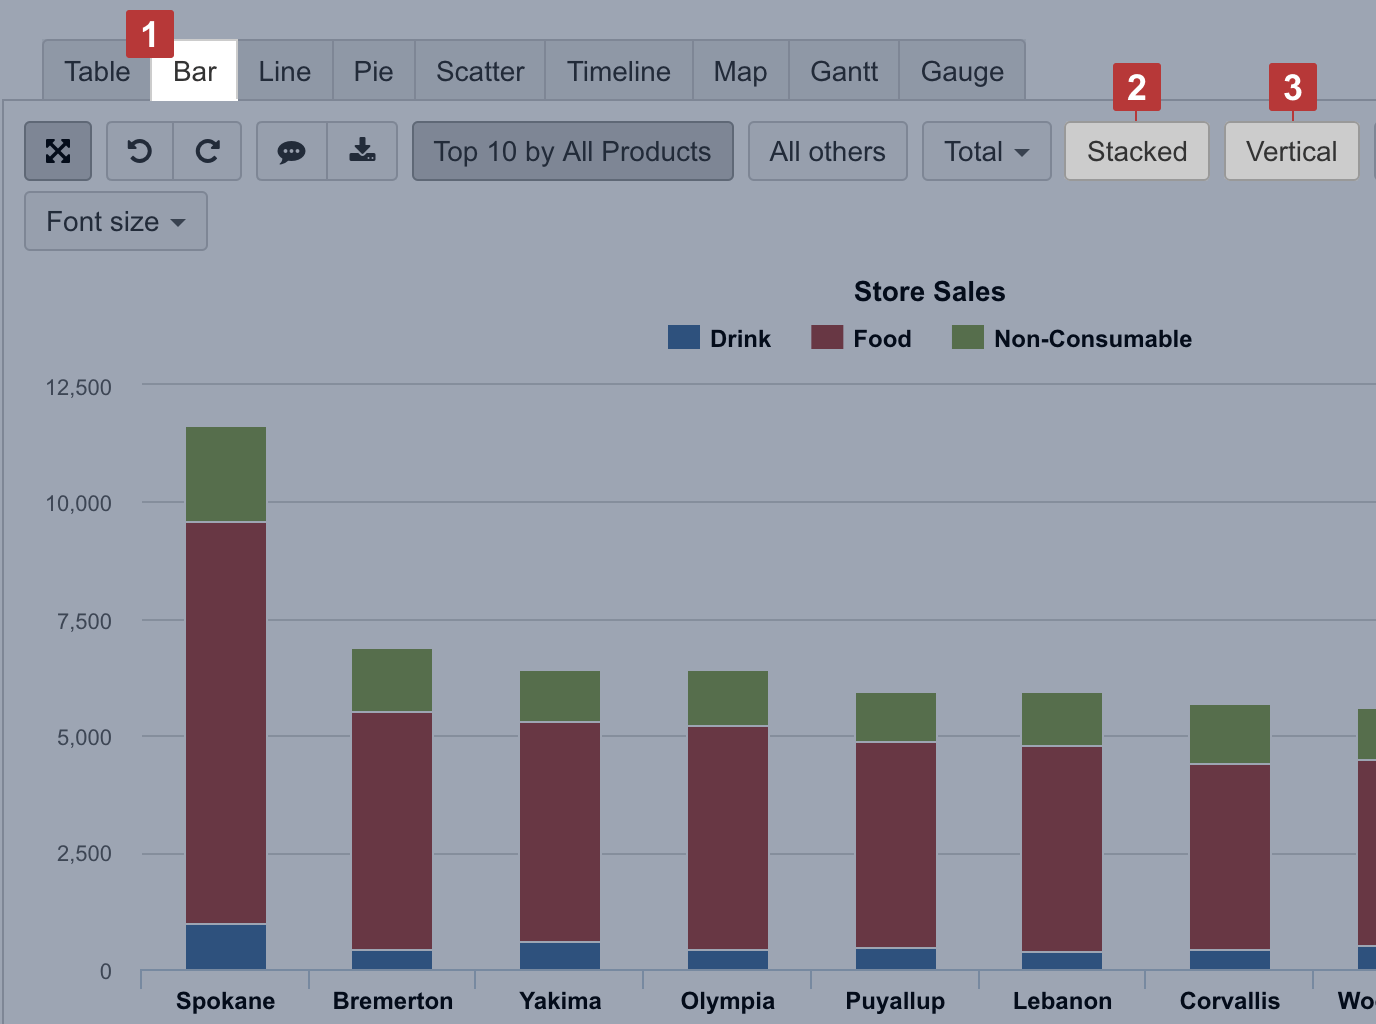View the Gauge chart
Viewport: 1376px width, 1024px height.
point(962,70)
